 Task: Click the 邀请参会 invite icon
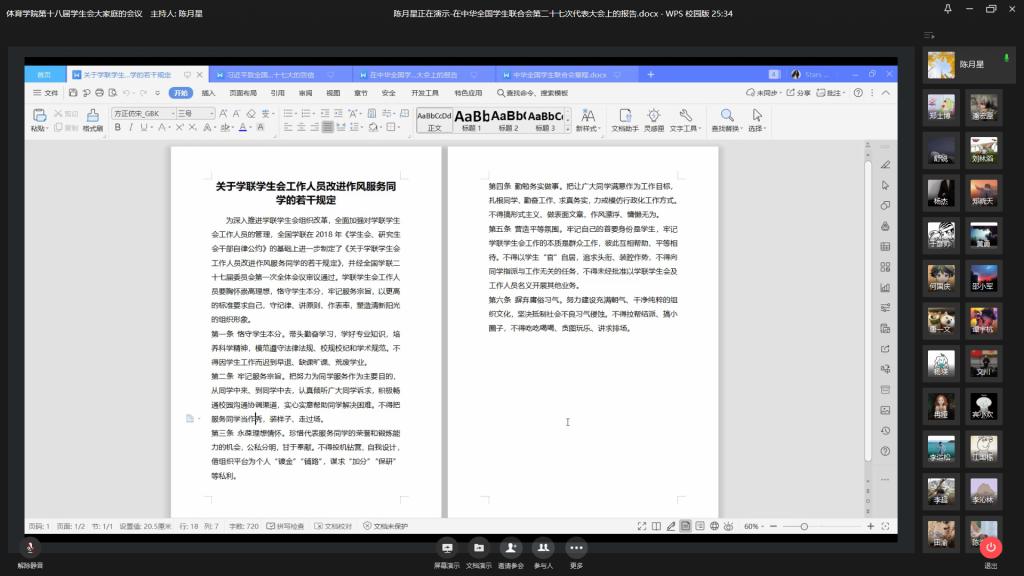(x=511, y=548)
